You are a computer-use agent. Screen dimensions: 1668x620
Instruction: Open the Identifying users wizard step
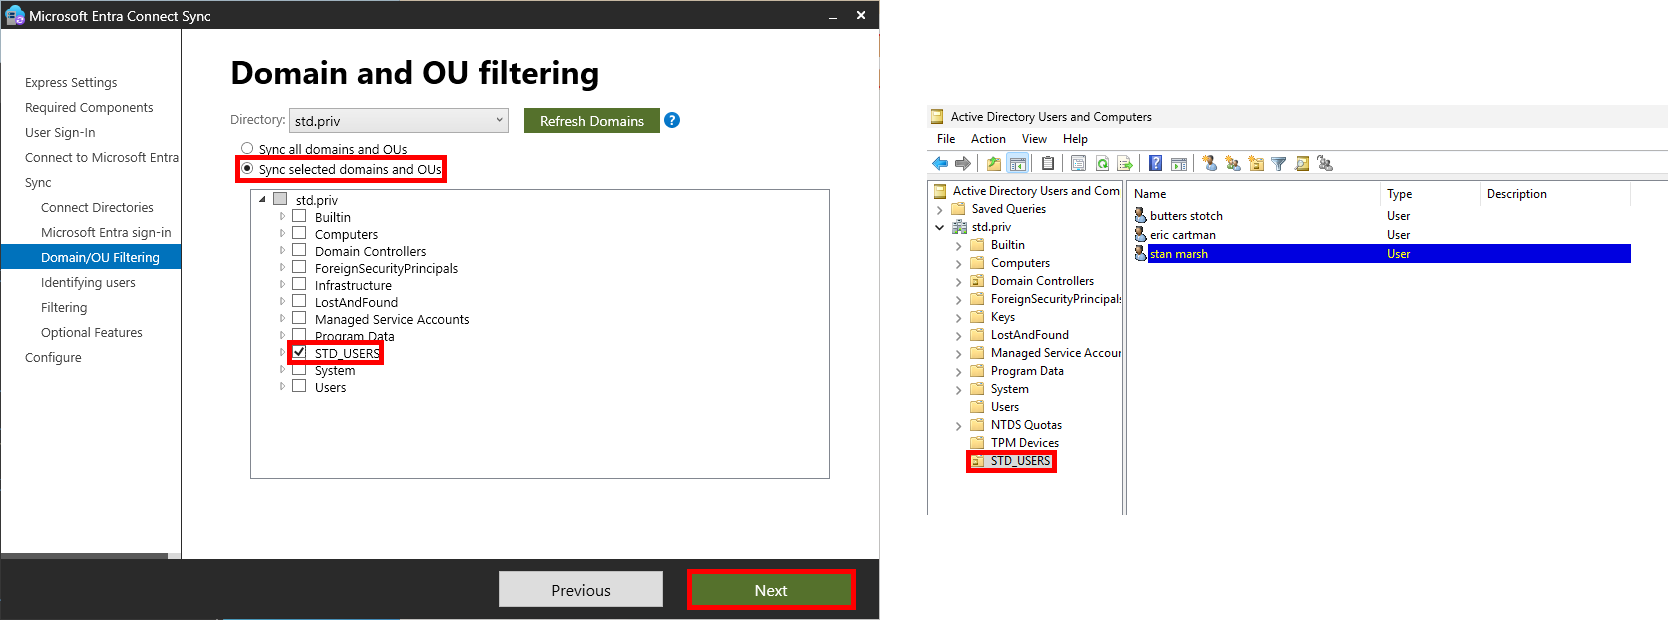(88, 282)
